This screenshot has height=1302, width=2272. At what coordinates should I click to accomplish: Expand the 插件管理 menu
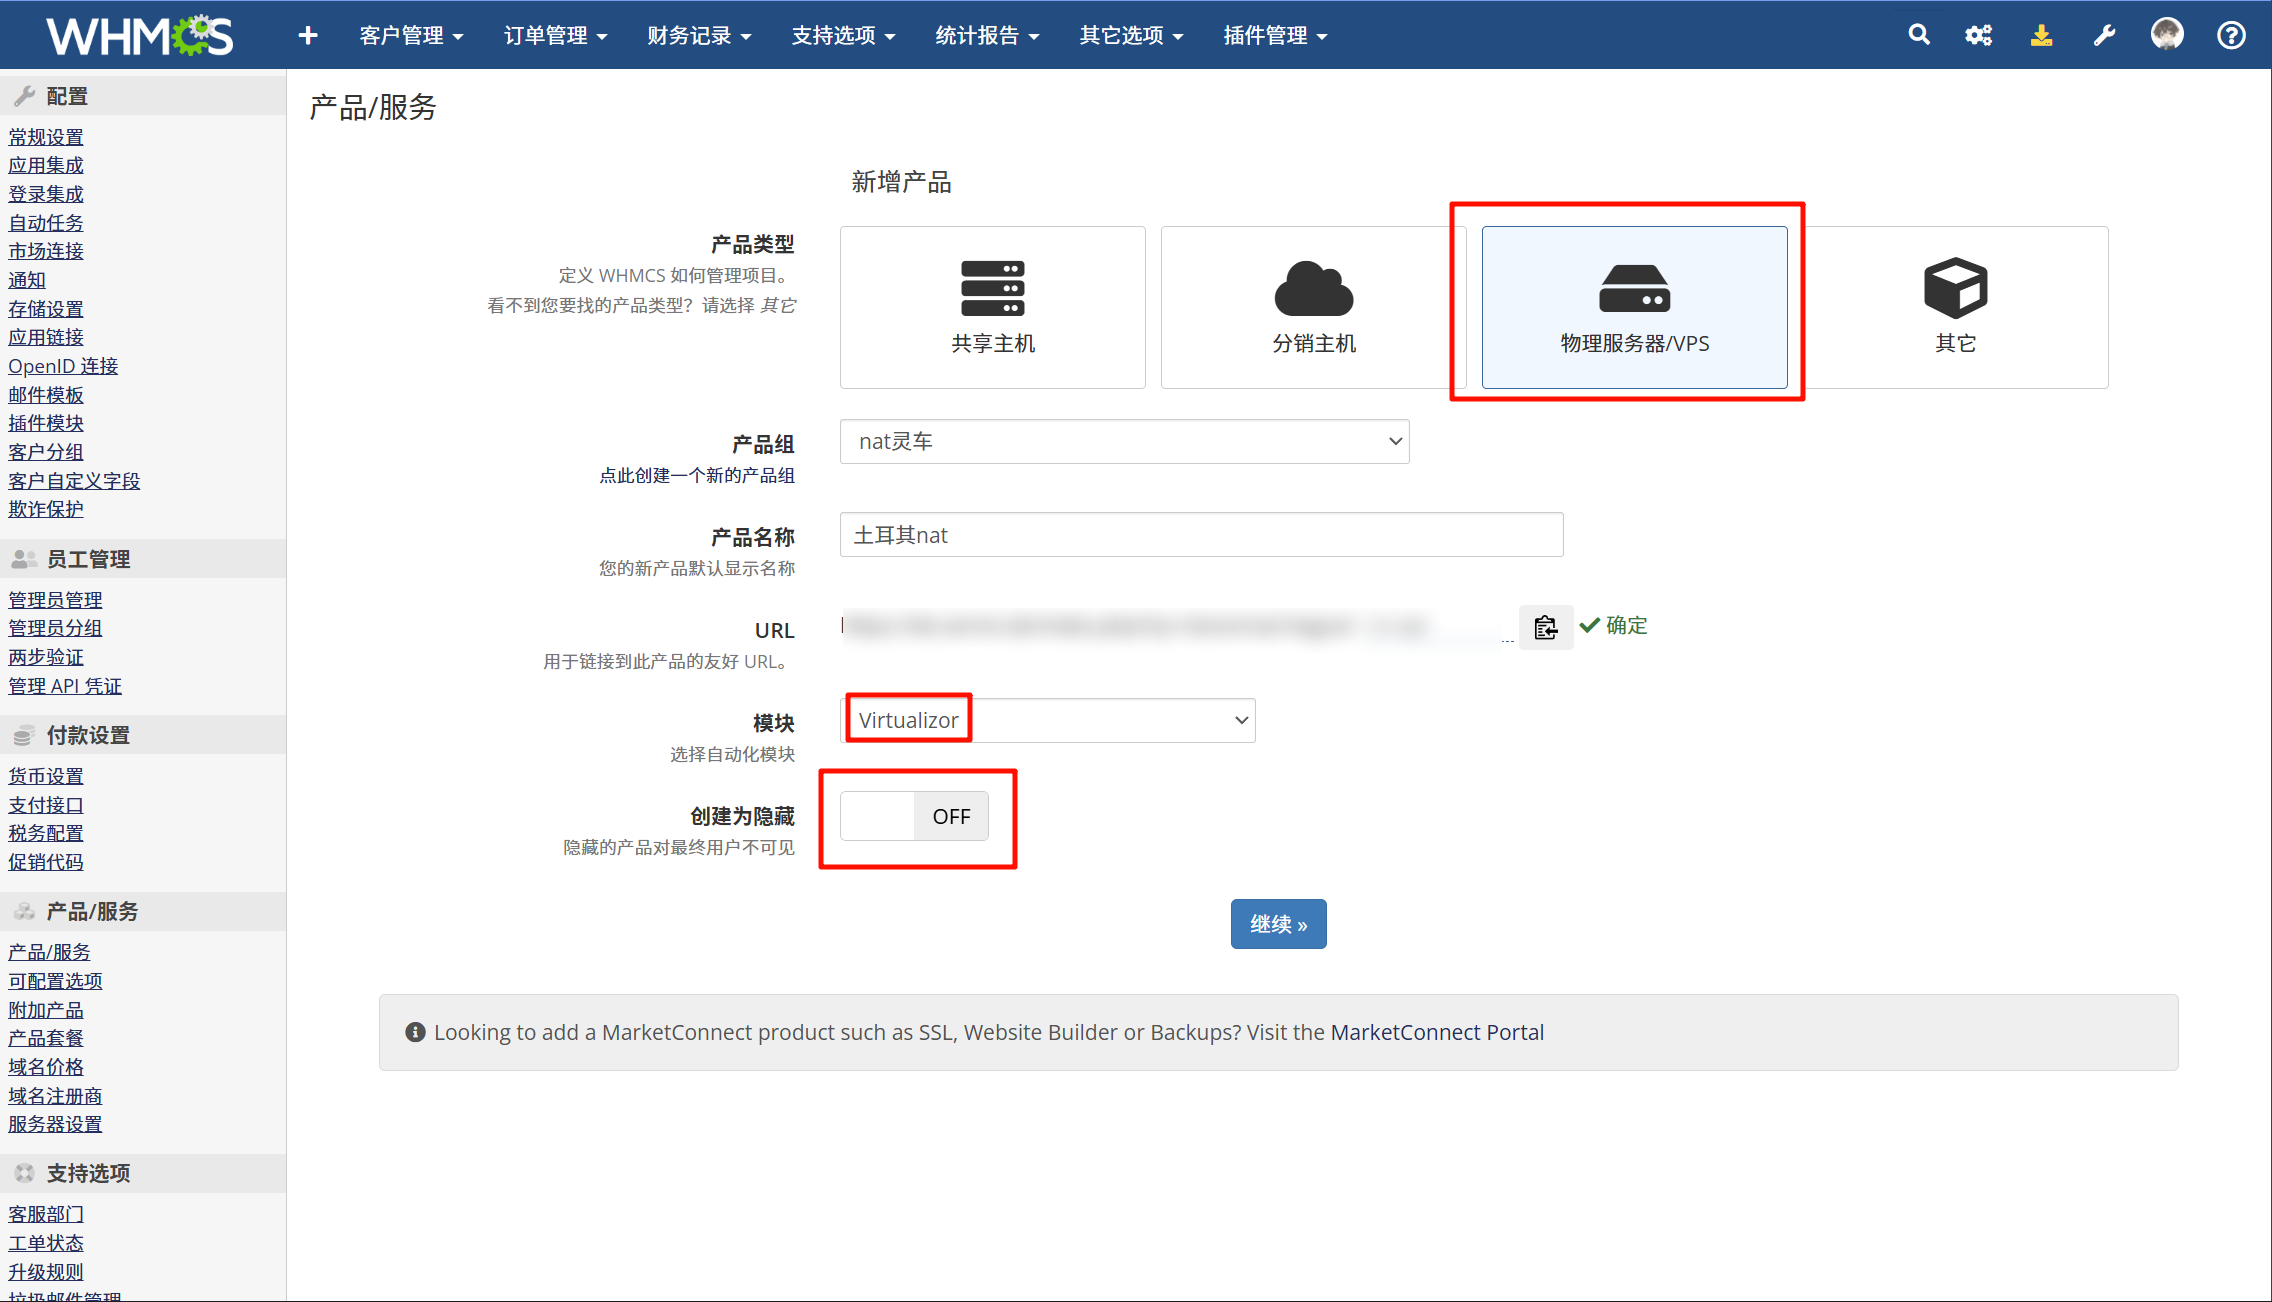point(1275,35)
